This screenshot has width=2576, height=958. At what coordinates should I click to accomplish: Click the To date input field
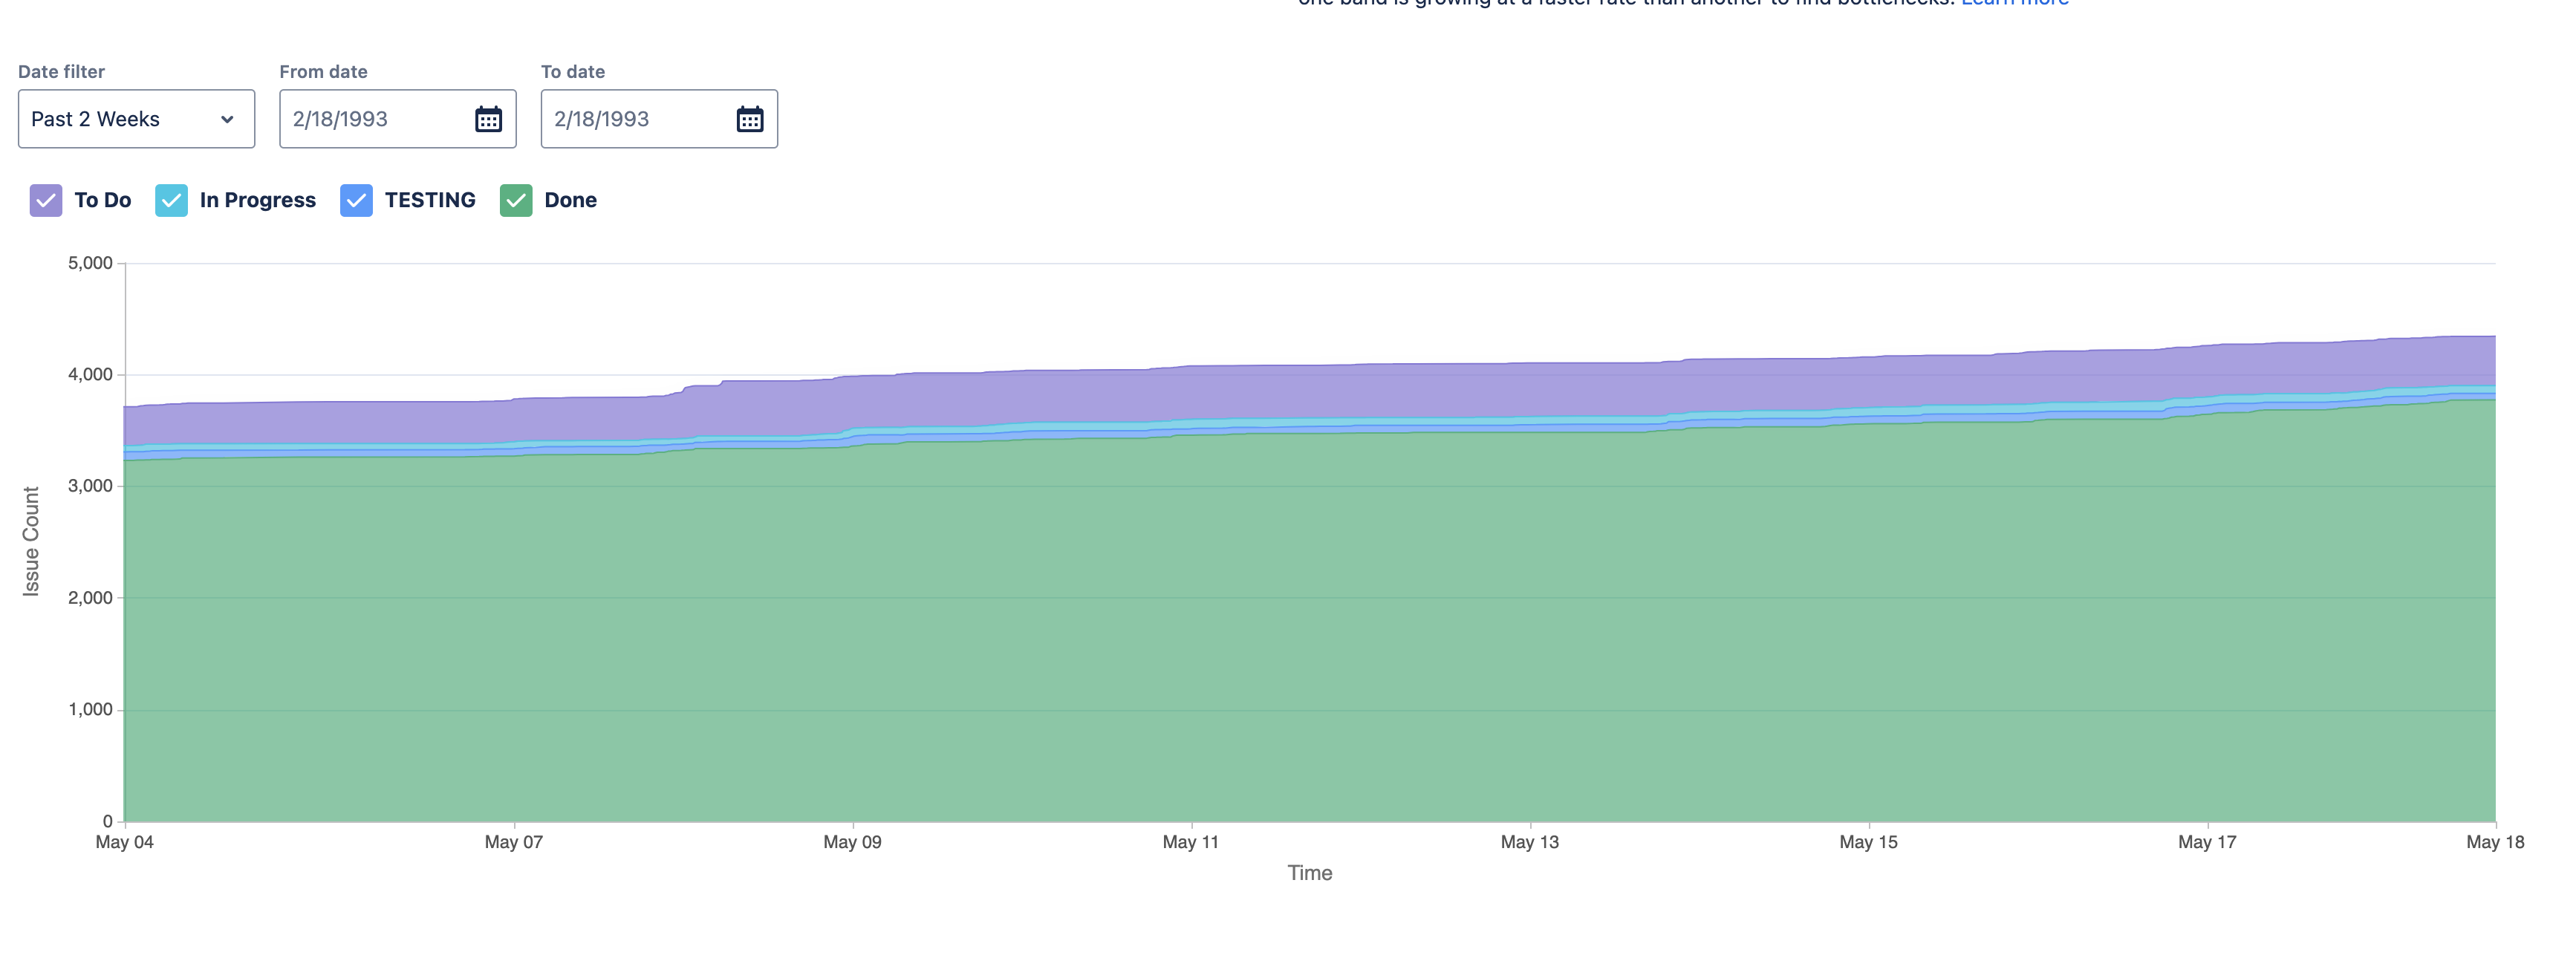[x=637, y=119]
